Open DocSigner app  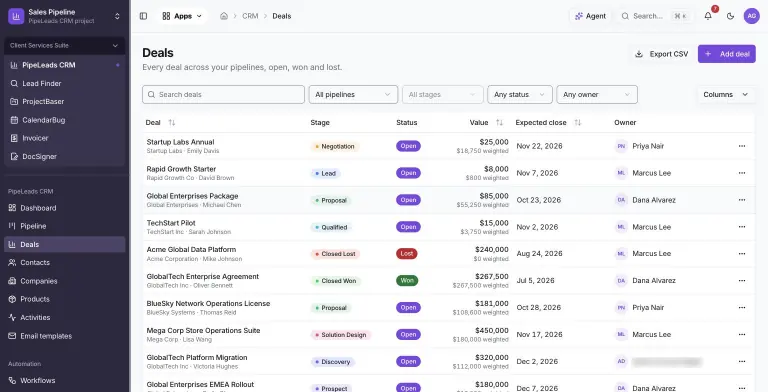coord(64,157)
